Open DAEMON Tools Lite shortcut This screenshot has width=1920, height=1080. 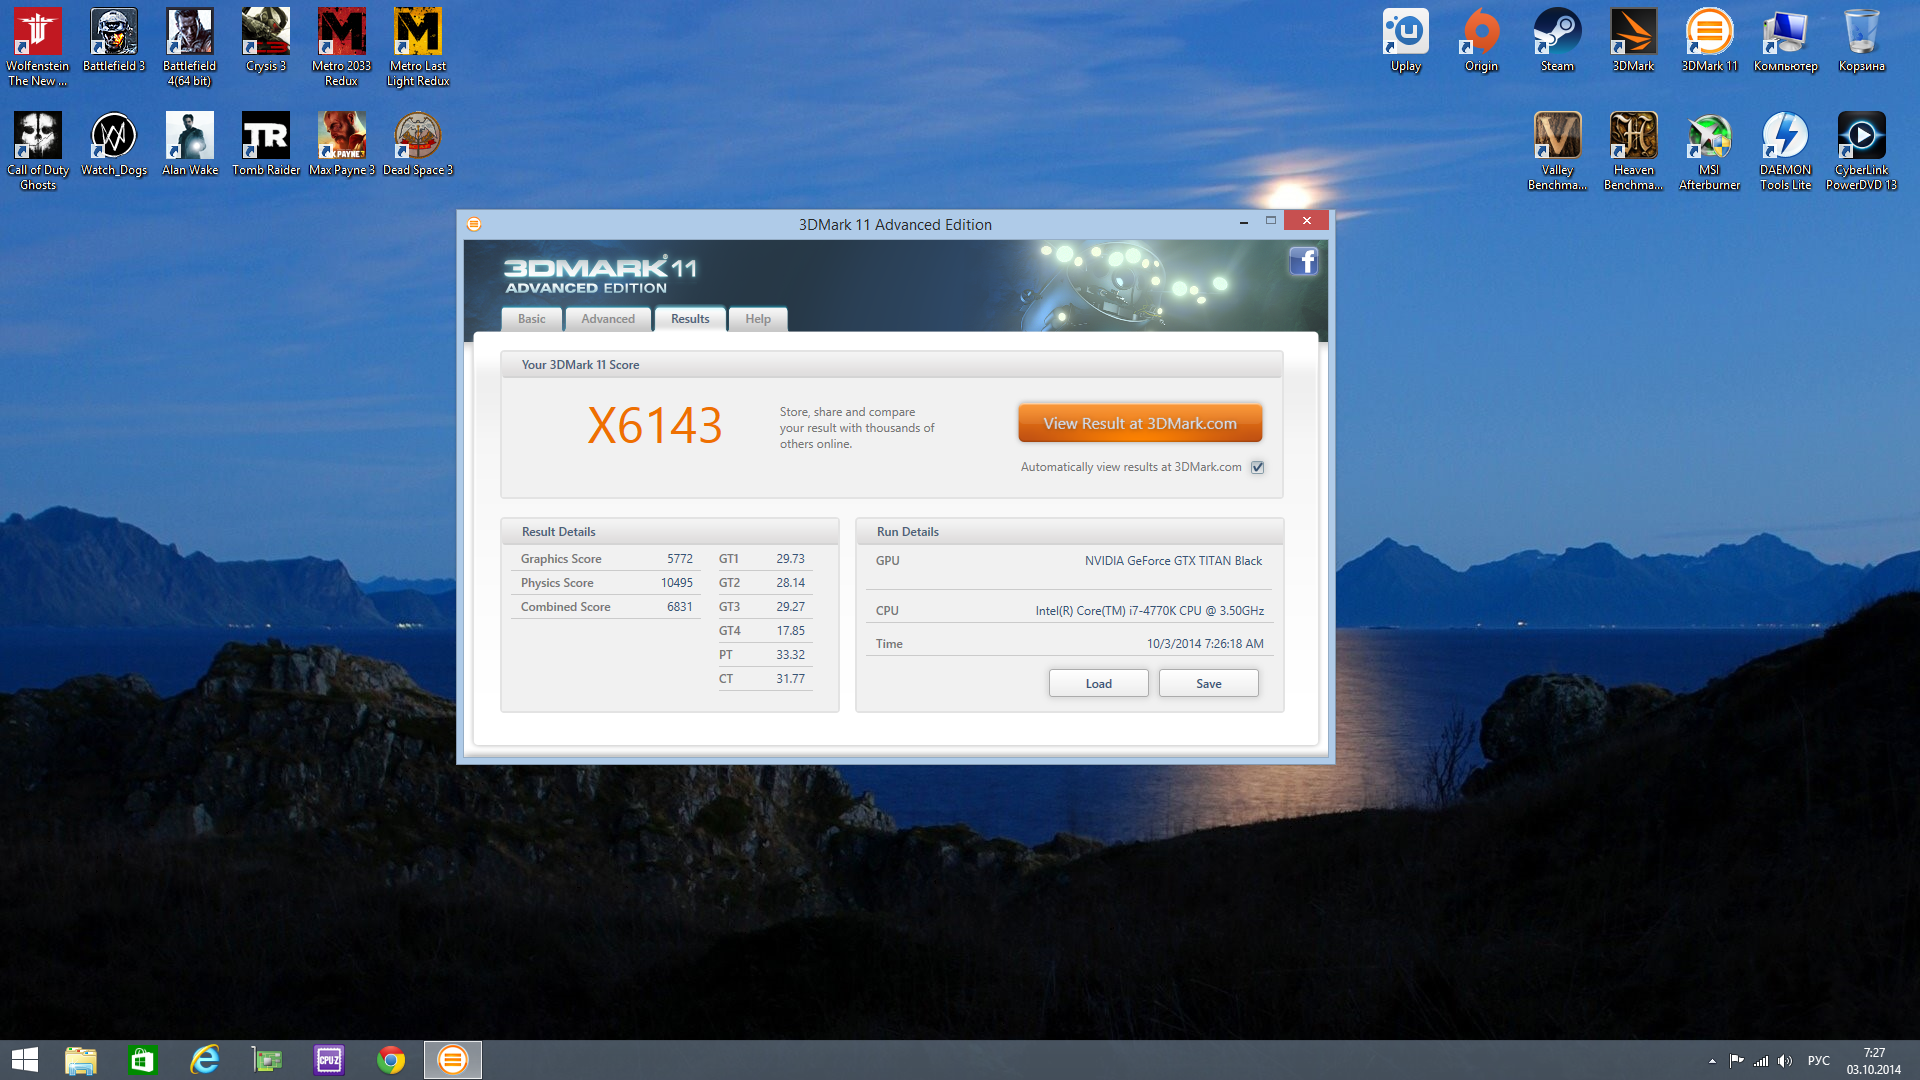tap(1785, 138)
